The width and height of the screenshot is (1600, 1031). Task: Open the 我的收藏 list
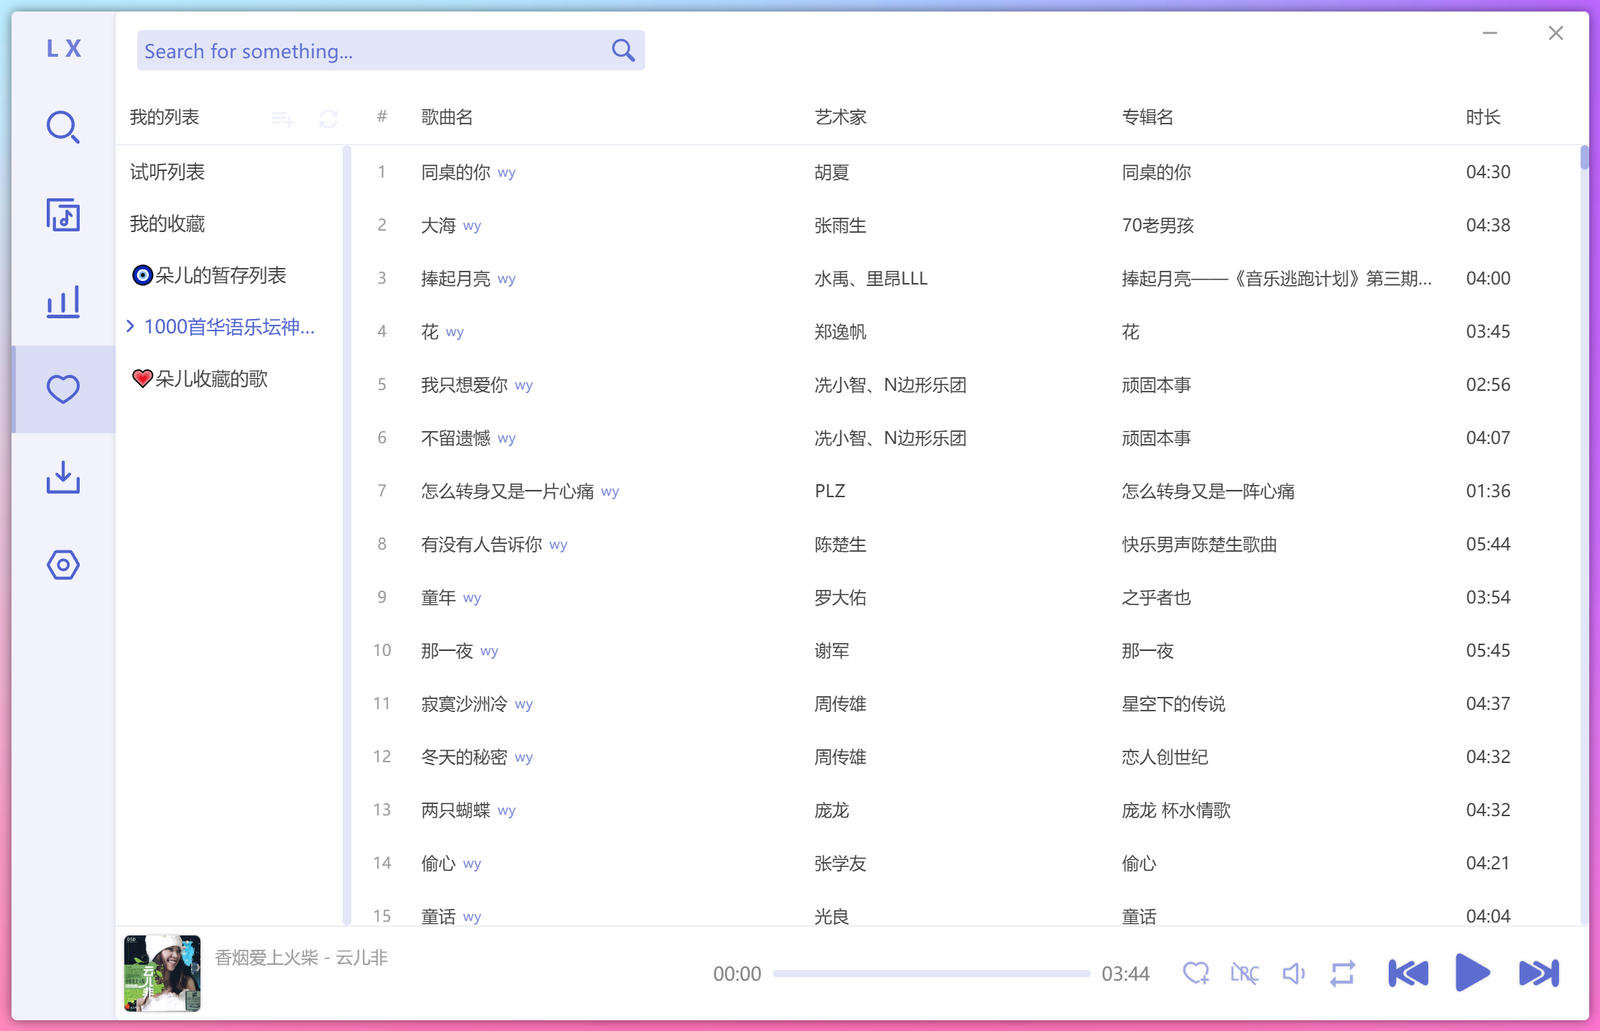[167, 224]
